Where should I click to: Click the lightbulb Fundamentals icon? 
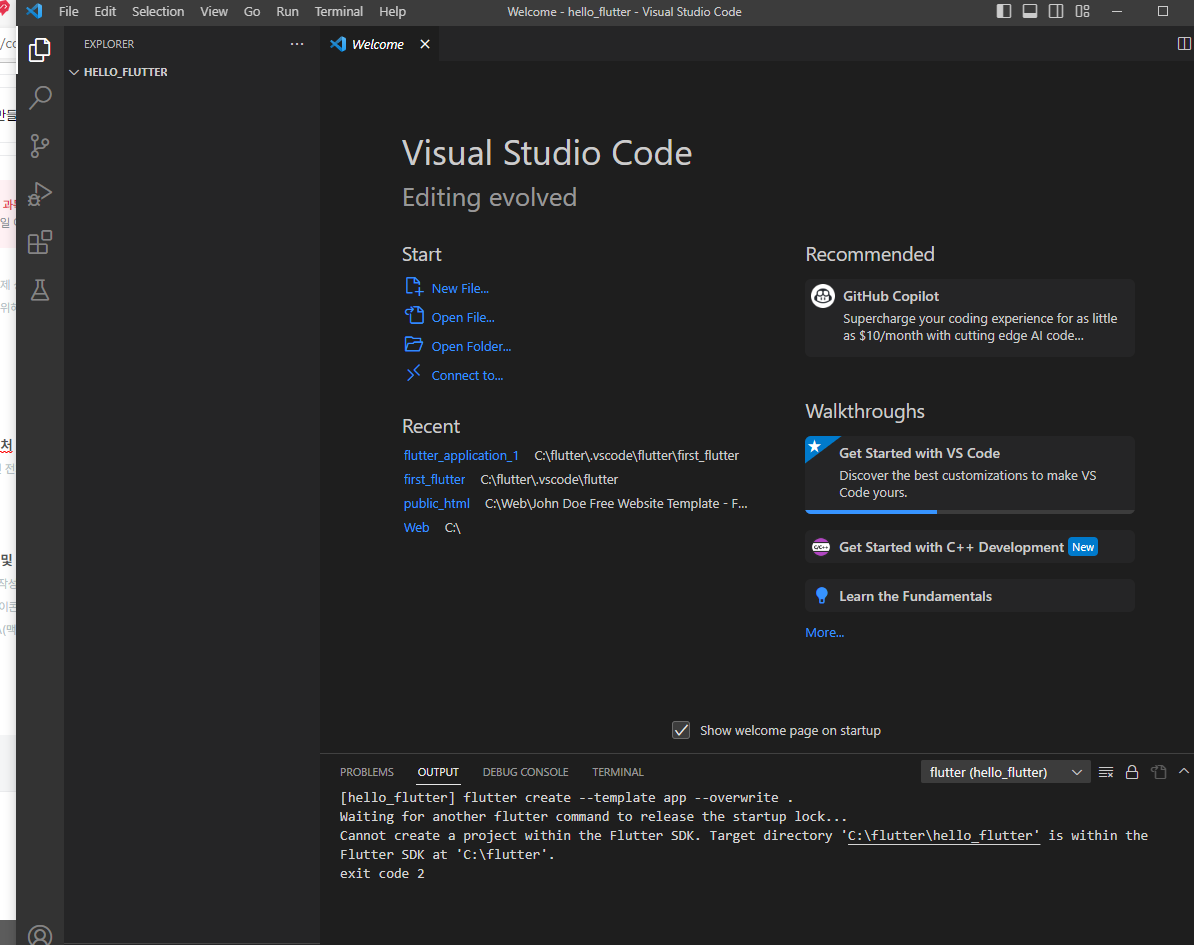822,595
